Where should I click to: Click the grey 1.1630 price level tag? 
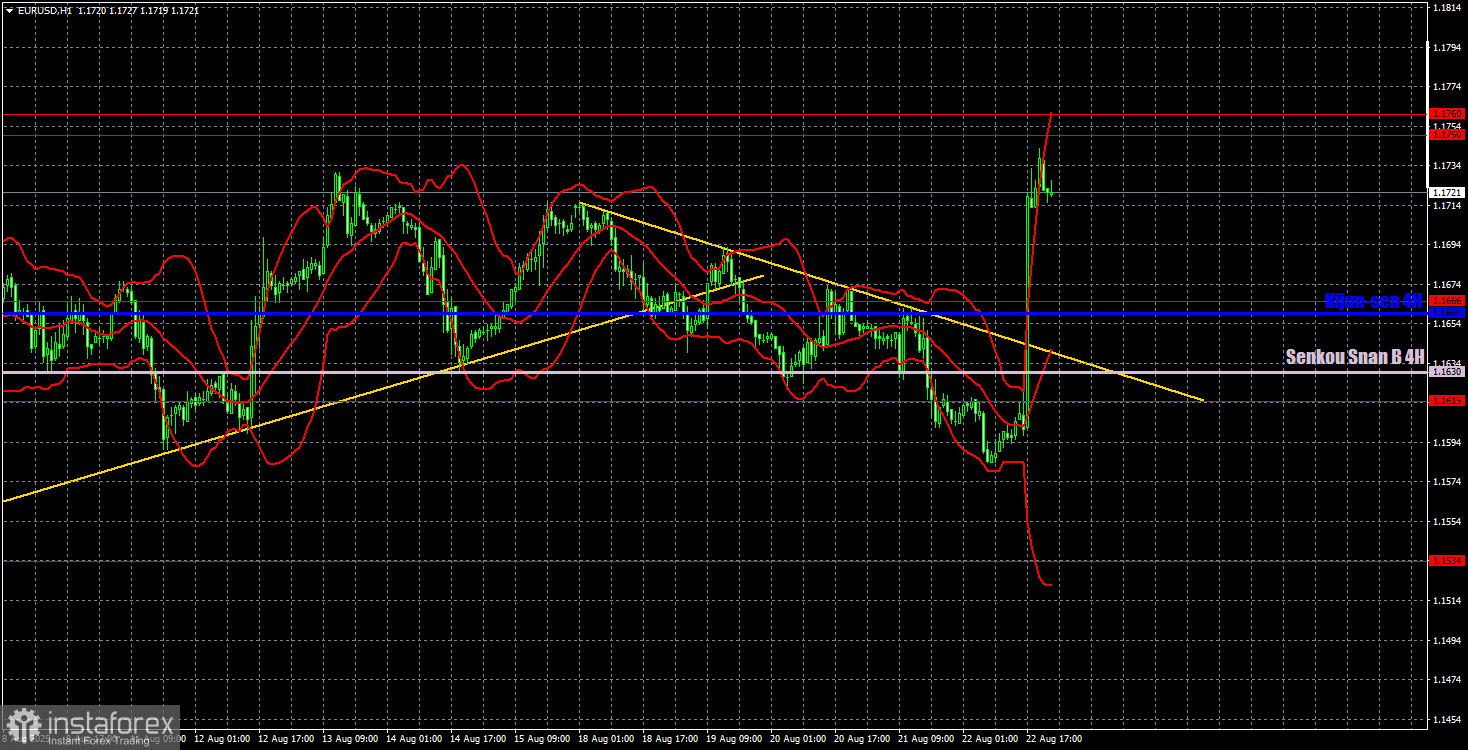[x=1447, y=372]
